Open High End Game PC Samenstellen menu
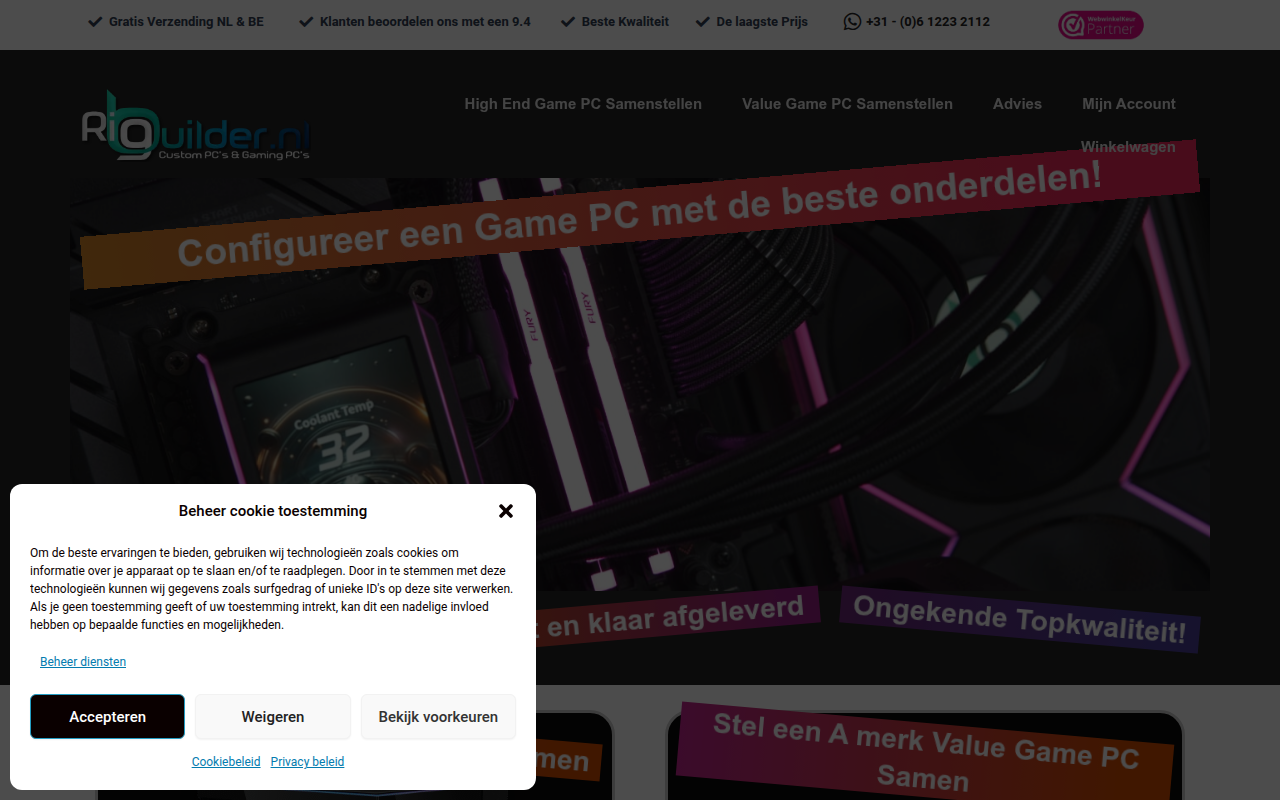 [x=583, y=104]
